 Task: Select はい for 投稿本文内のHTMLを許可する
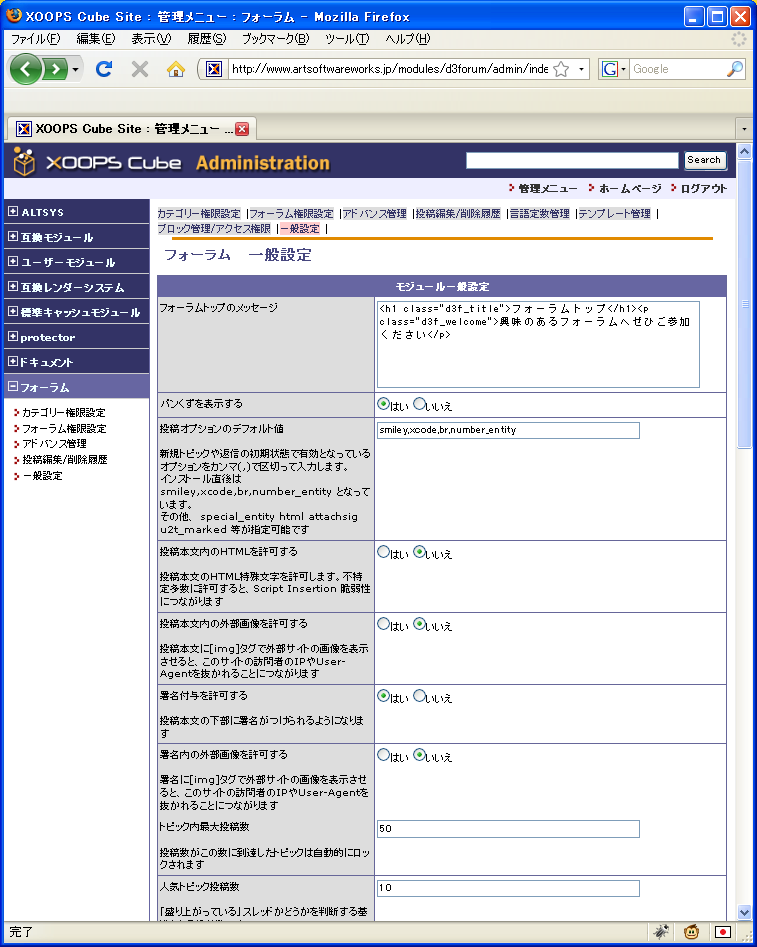click(383, 551)
